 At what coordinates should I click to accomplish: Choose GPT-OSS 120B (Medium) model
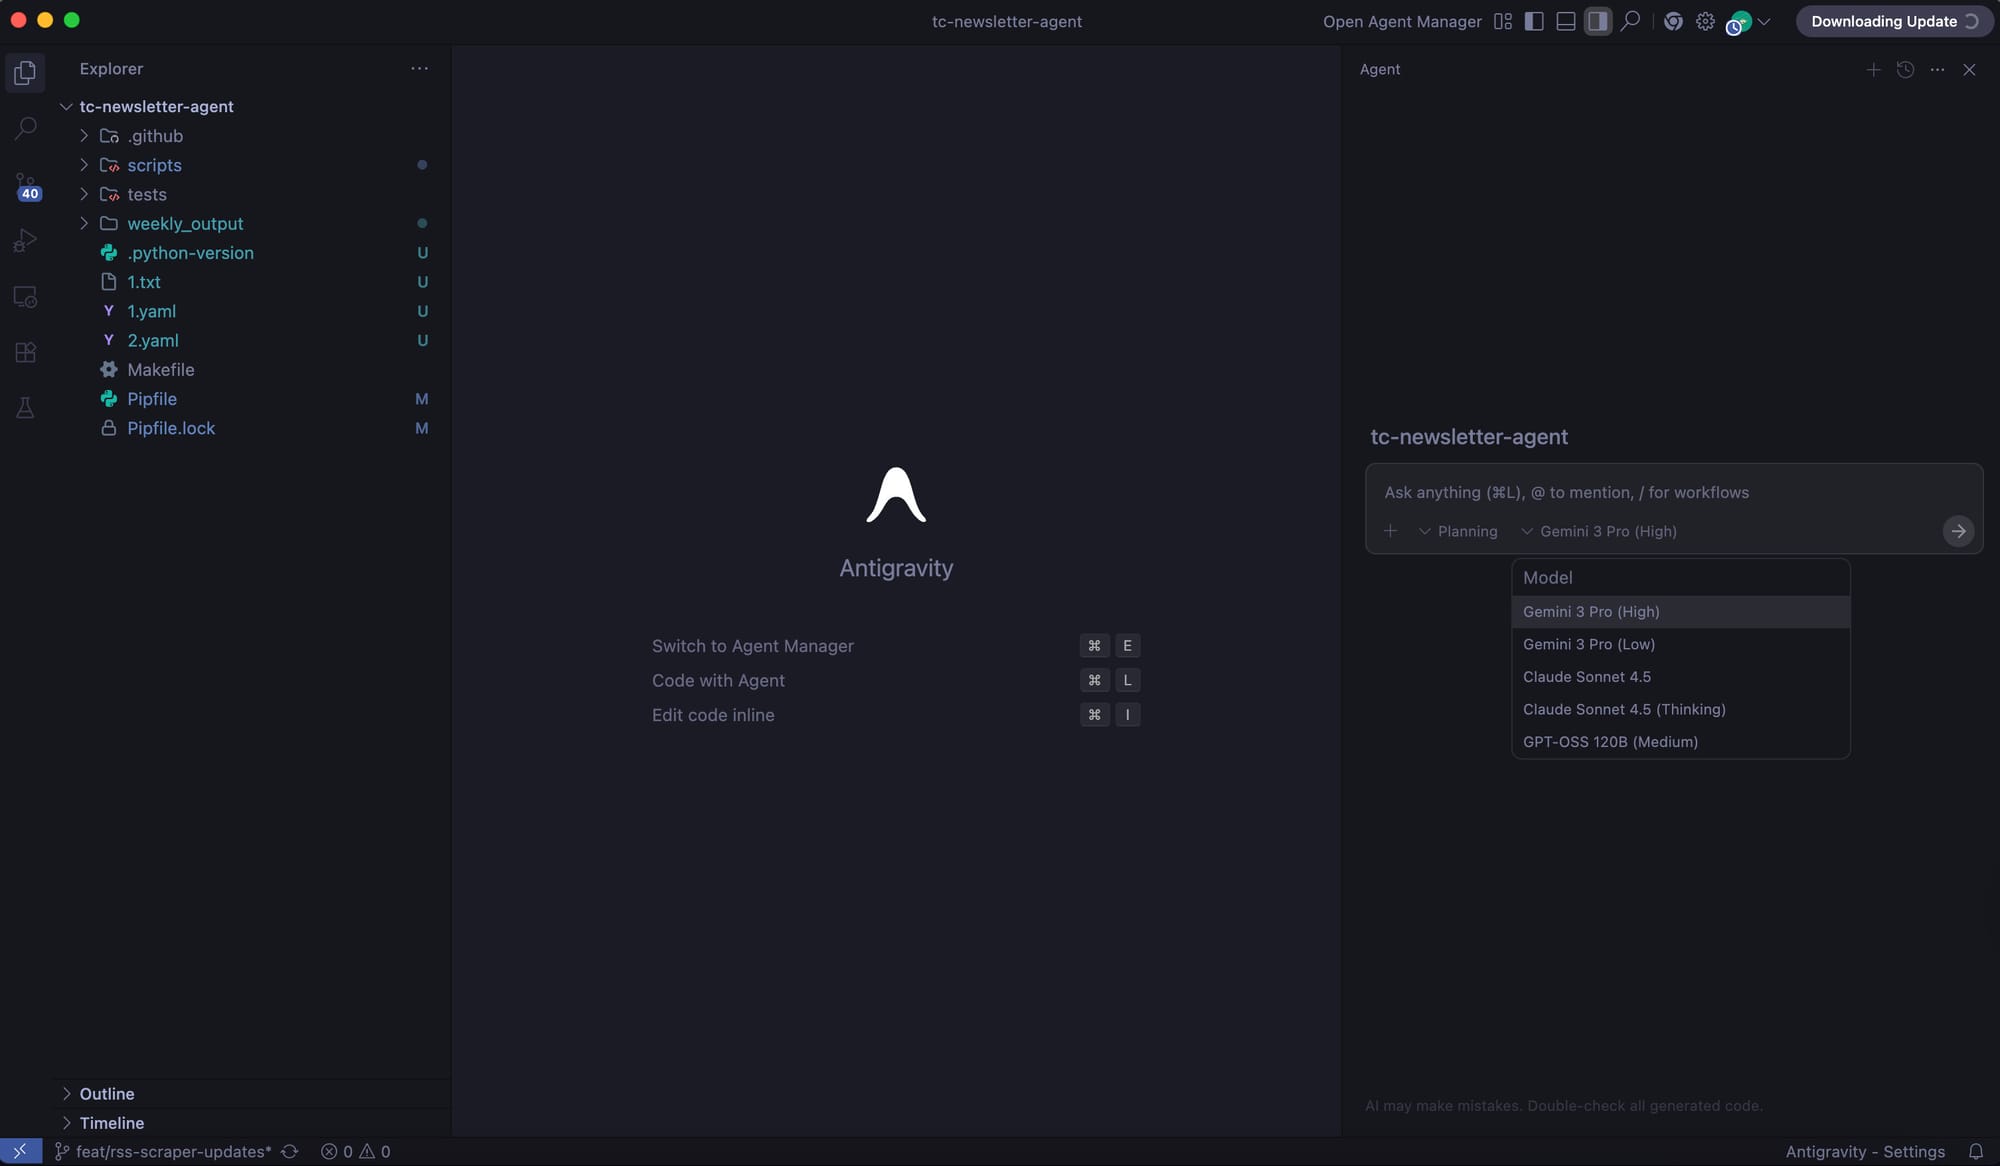tap(1610, 742)
